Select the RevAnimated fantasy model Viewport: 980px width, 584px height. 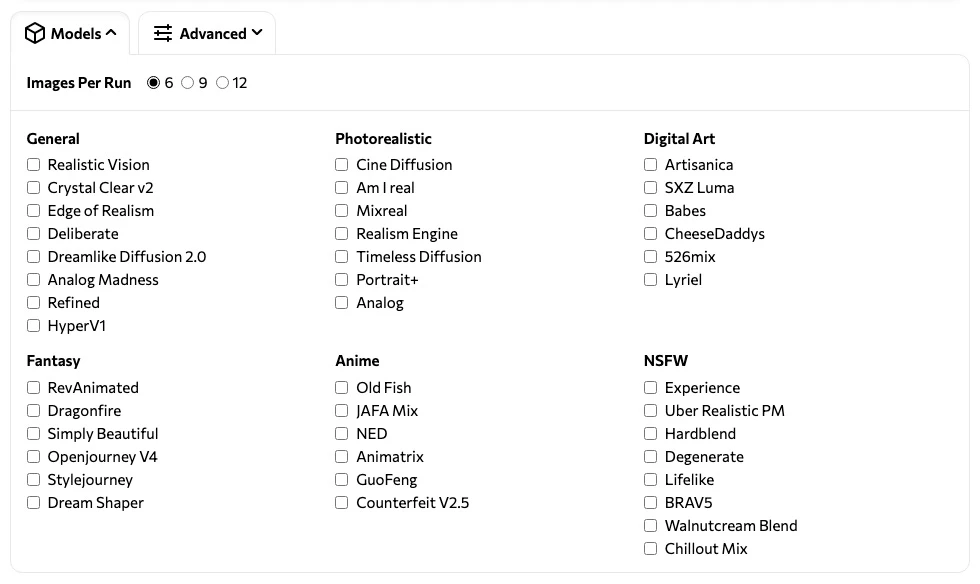tap(34, 388)
